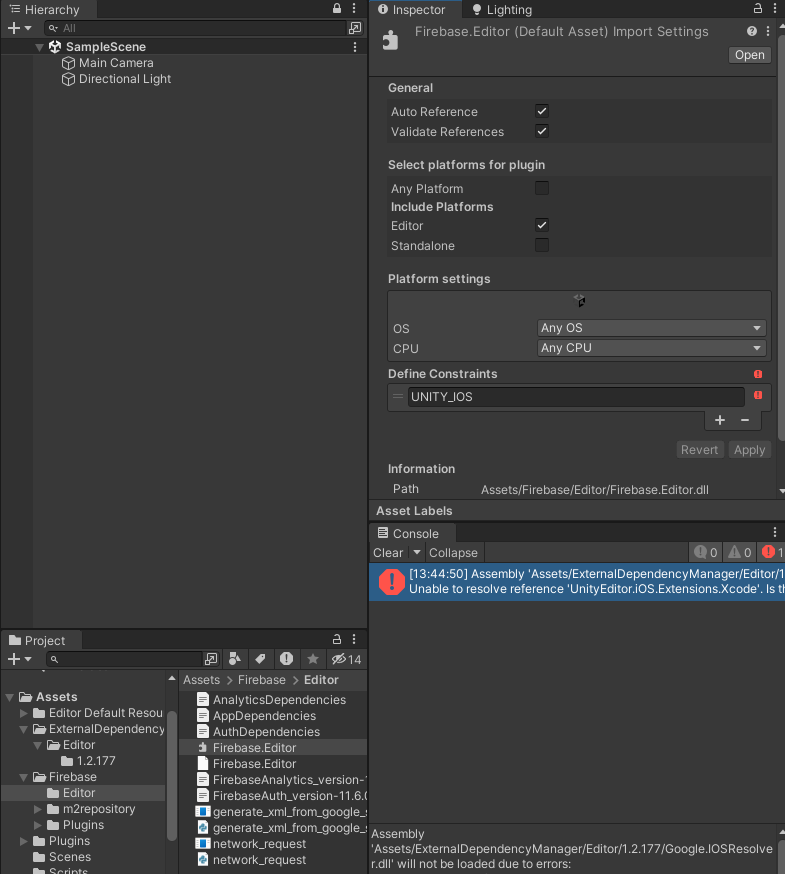Screen dimensions: 785x874
Task: Collapse the SampleScene hierarchy arrow
Action: (x=39, y=47)
